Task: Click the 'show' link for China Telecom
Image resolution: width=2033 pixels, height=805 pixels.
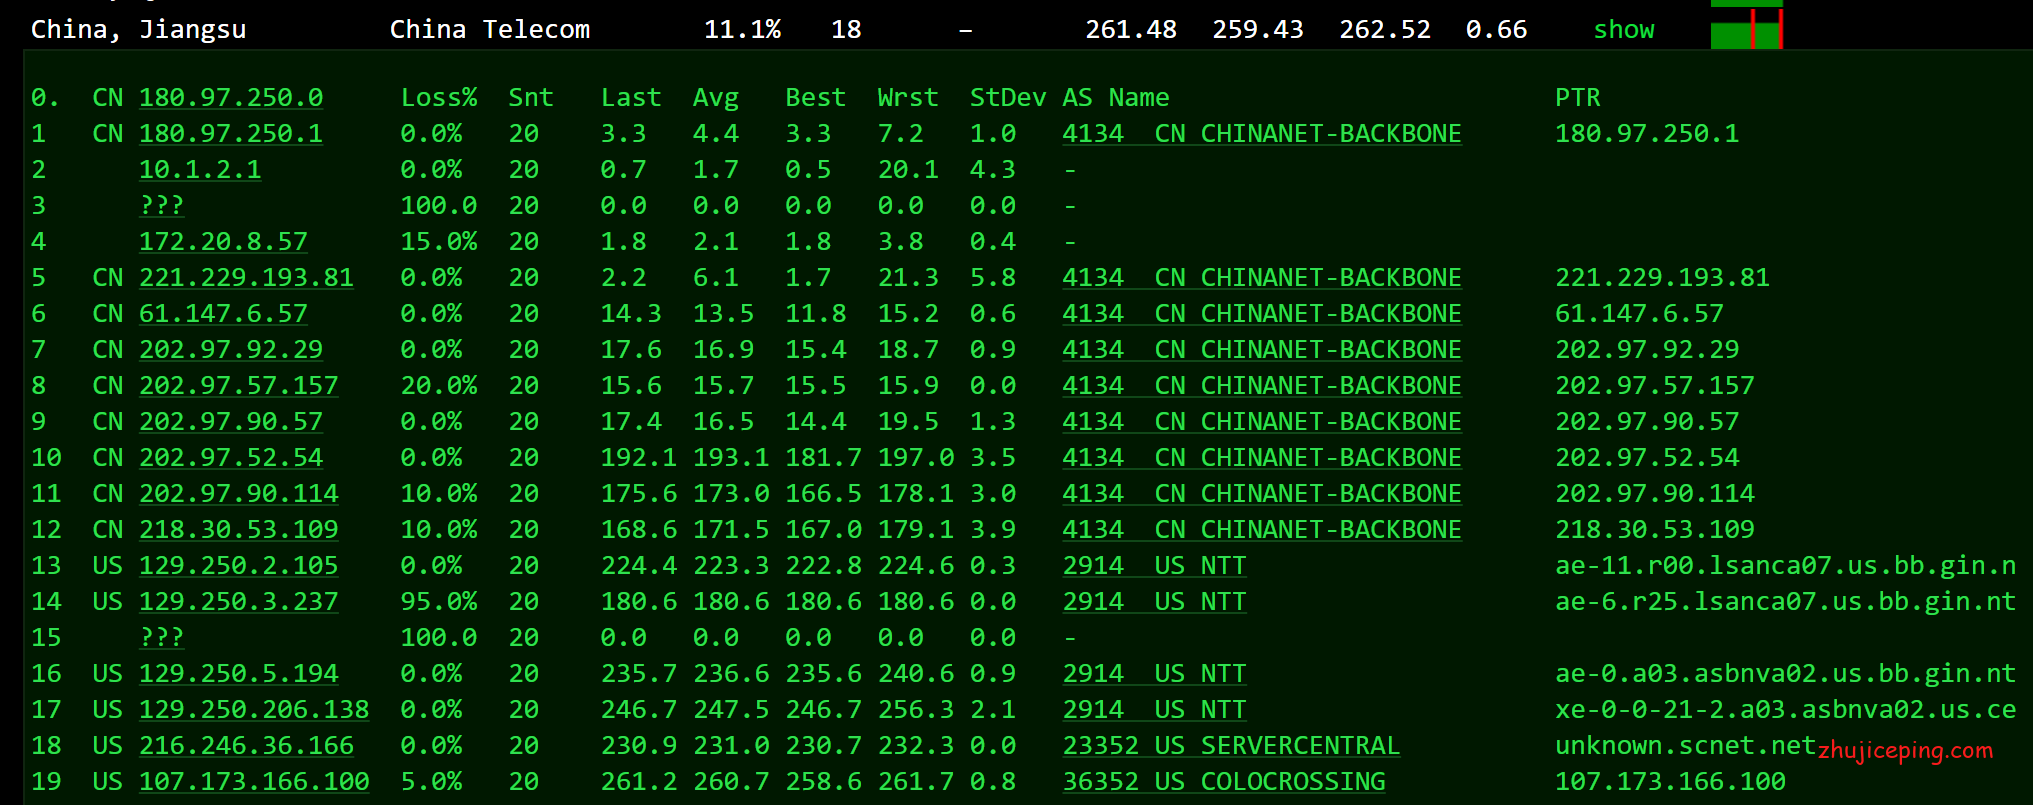Action: [1624, 30]
